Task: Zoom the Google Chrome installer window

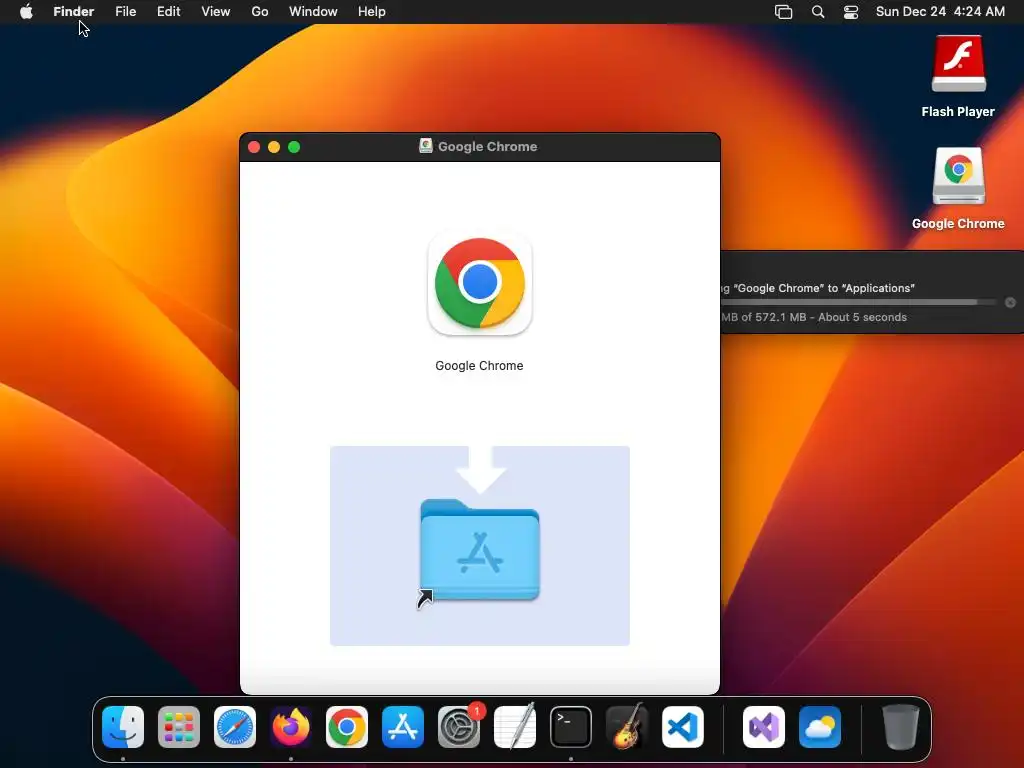Action: 294,147
